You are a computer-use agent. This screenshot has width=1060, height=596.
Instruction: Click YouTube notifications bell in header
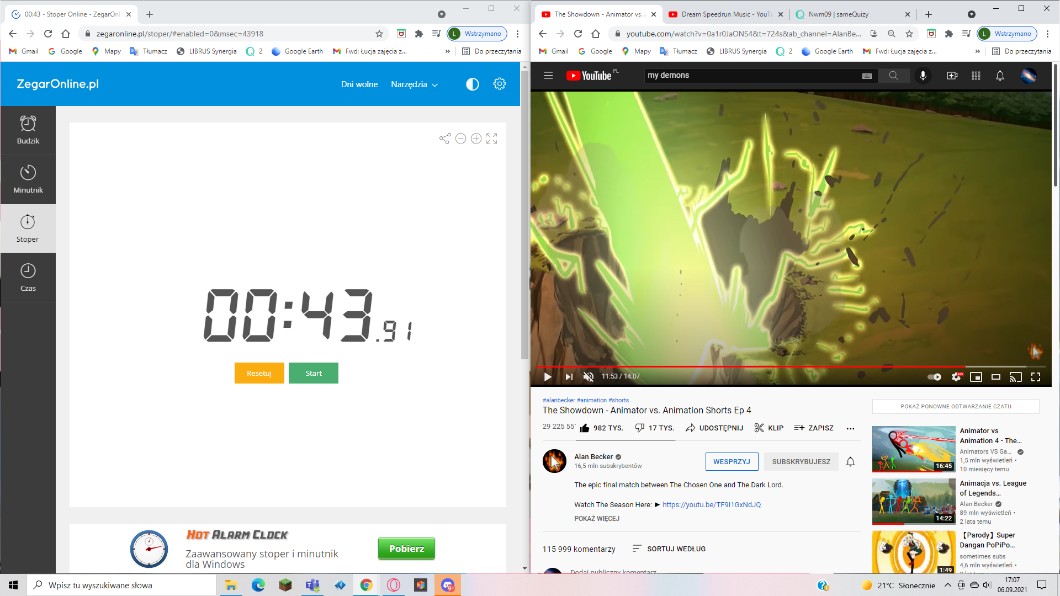(999, 76)
